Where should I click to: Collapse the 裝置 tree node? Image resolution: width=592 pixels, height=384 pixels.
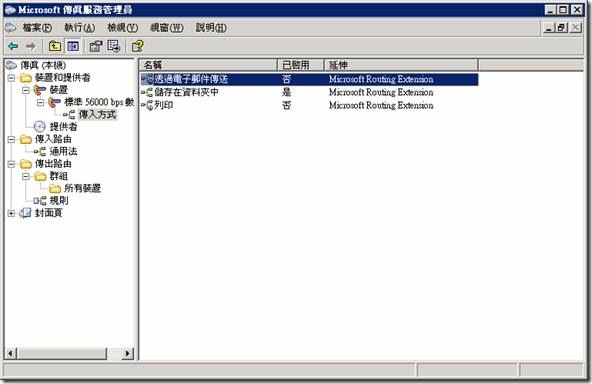(26, 90)
